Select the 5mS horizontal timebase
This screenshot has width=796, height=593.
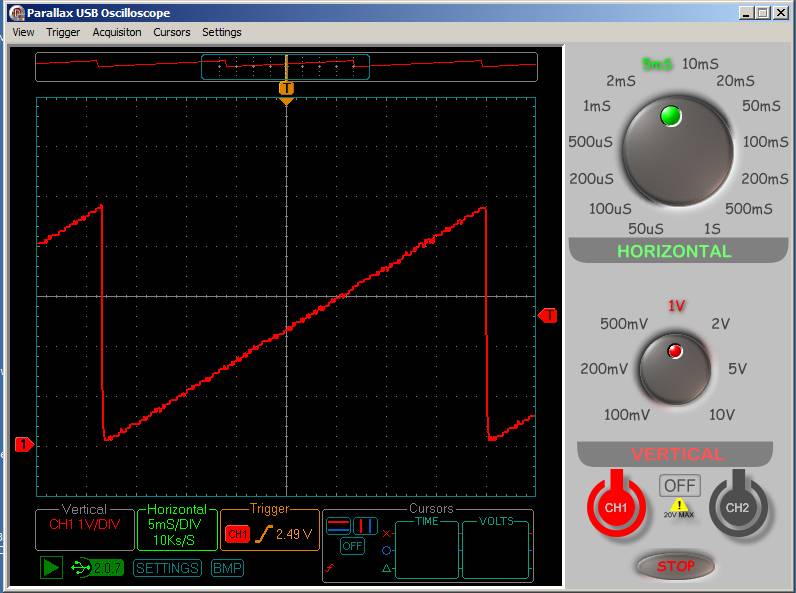pos(657,64)
